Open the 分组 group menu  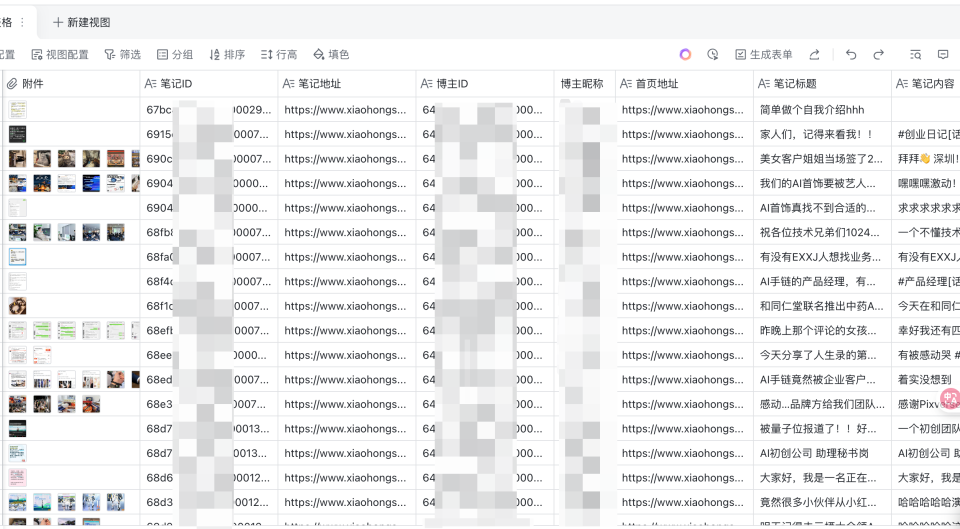coord(175,55)
